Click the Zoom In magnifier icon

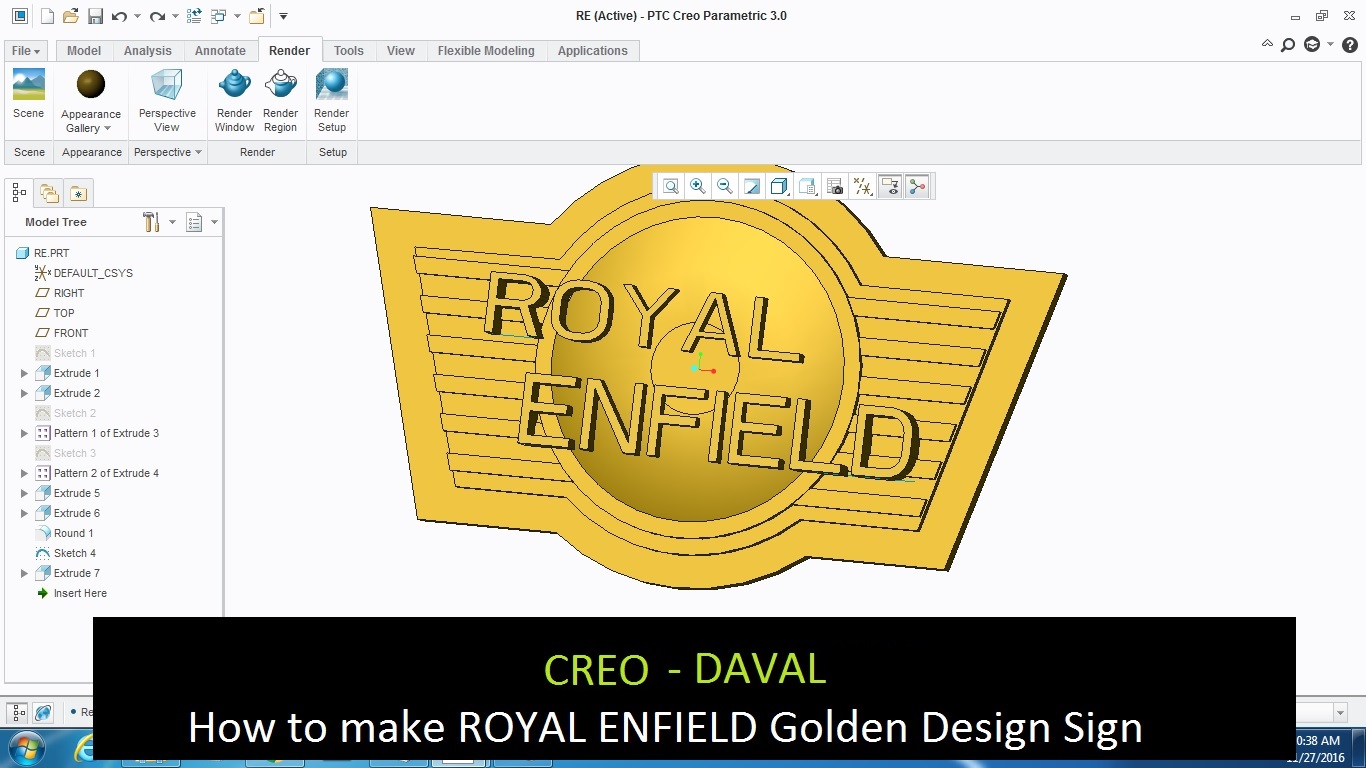tap(698, 186)
